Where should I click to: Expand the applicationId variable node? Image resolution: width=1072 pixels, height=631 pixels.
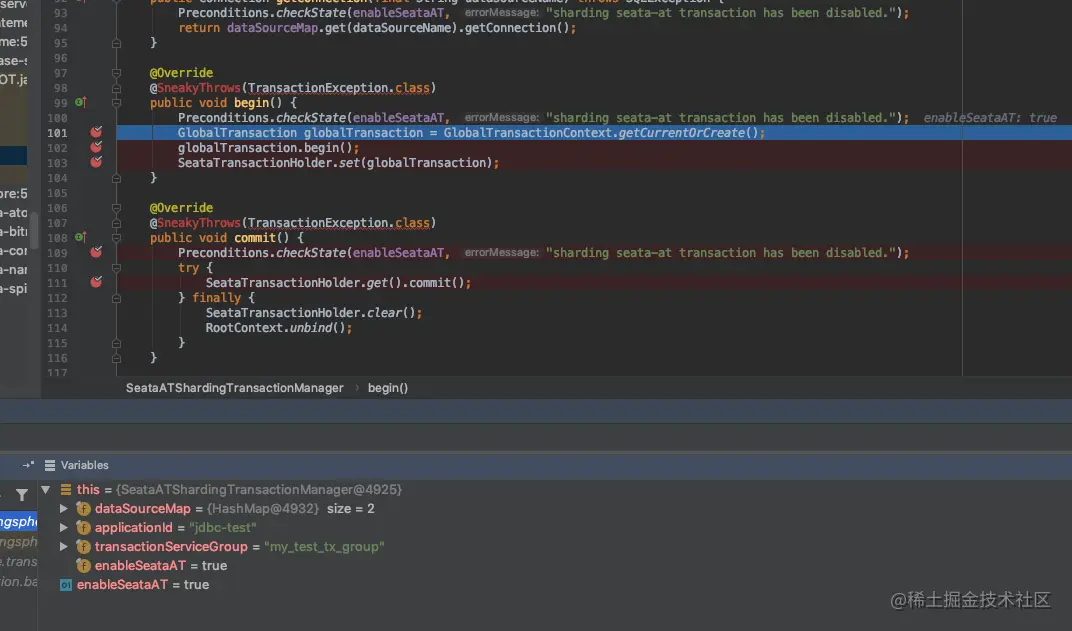click(x=64, y=528)
